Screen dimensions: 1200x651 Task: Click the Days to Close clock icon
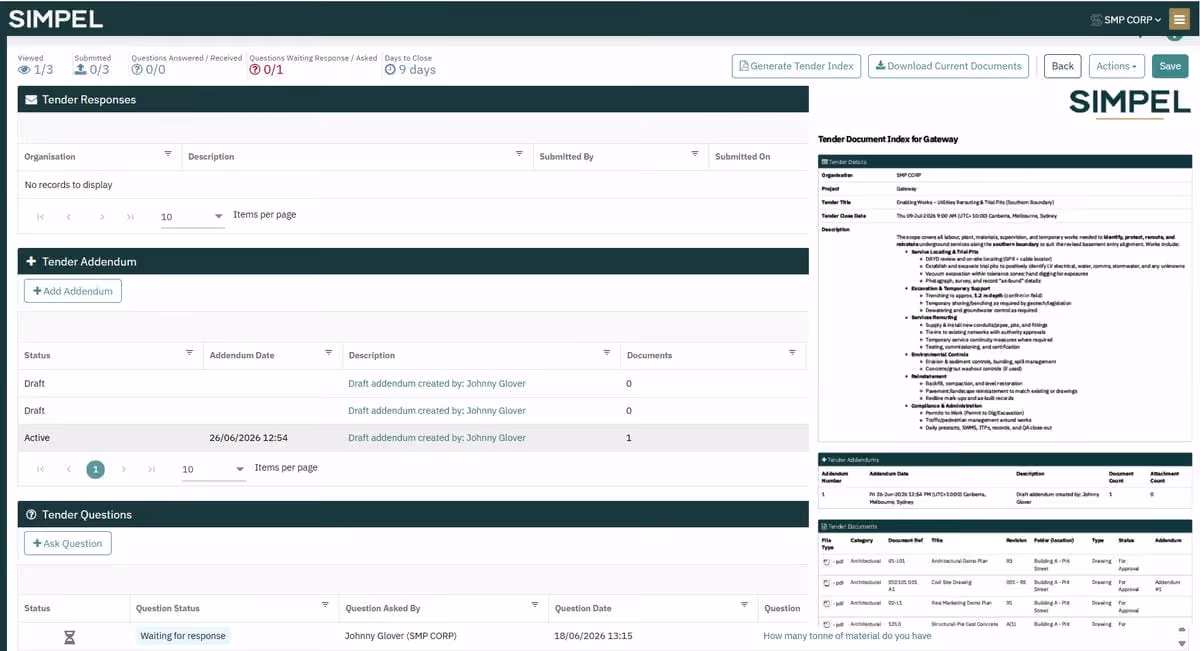click(x=391, y=70)
